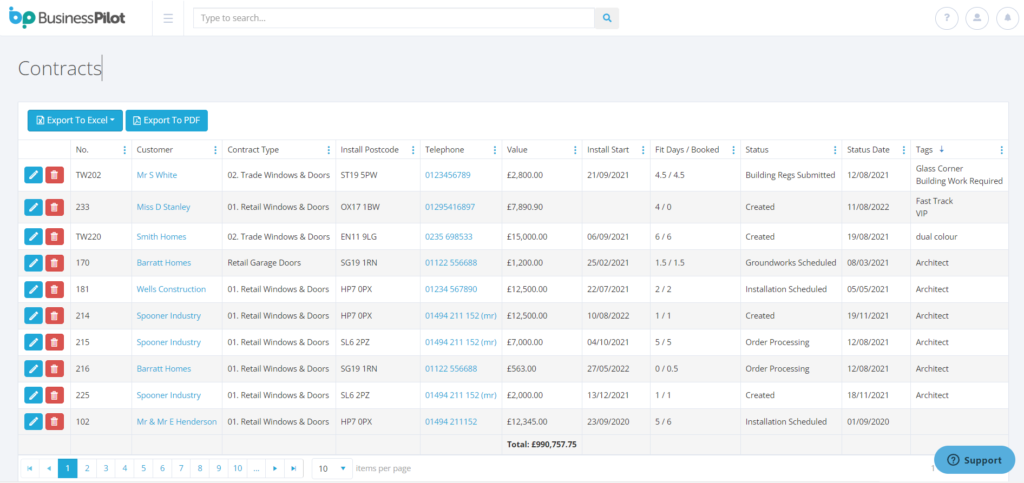The width and height of the screenshot is (1024, 483).
Task: Open the No. column options menu
Action: 125,150
